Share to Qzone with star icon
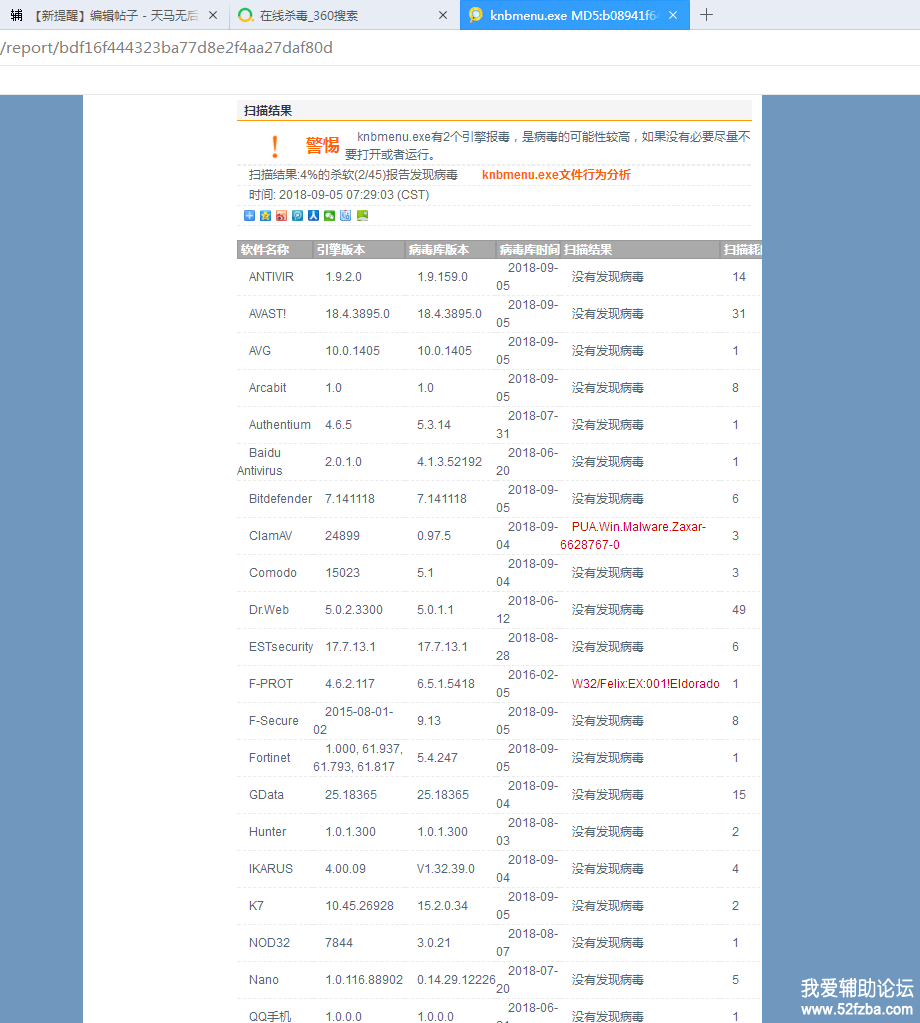The height and width of the screenshot is (1023, 920). 266,215
